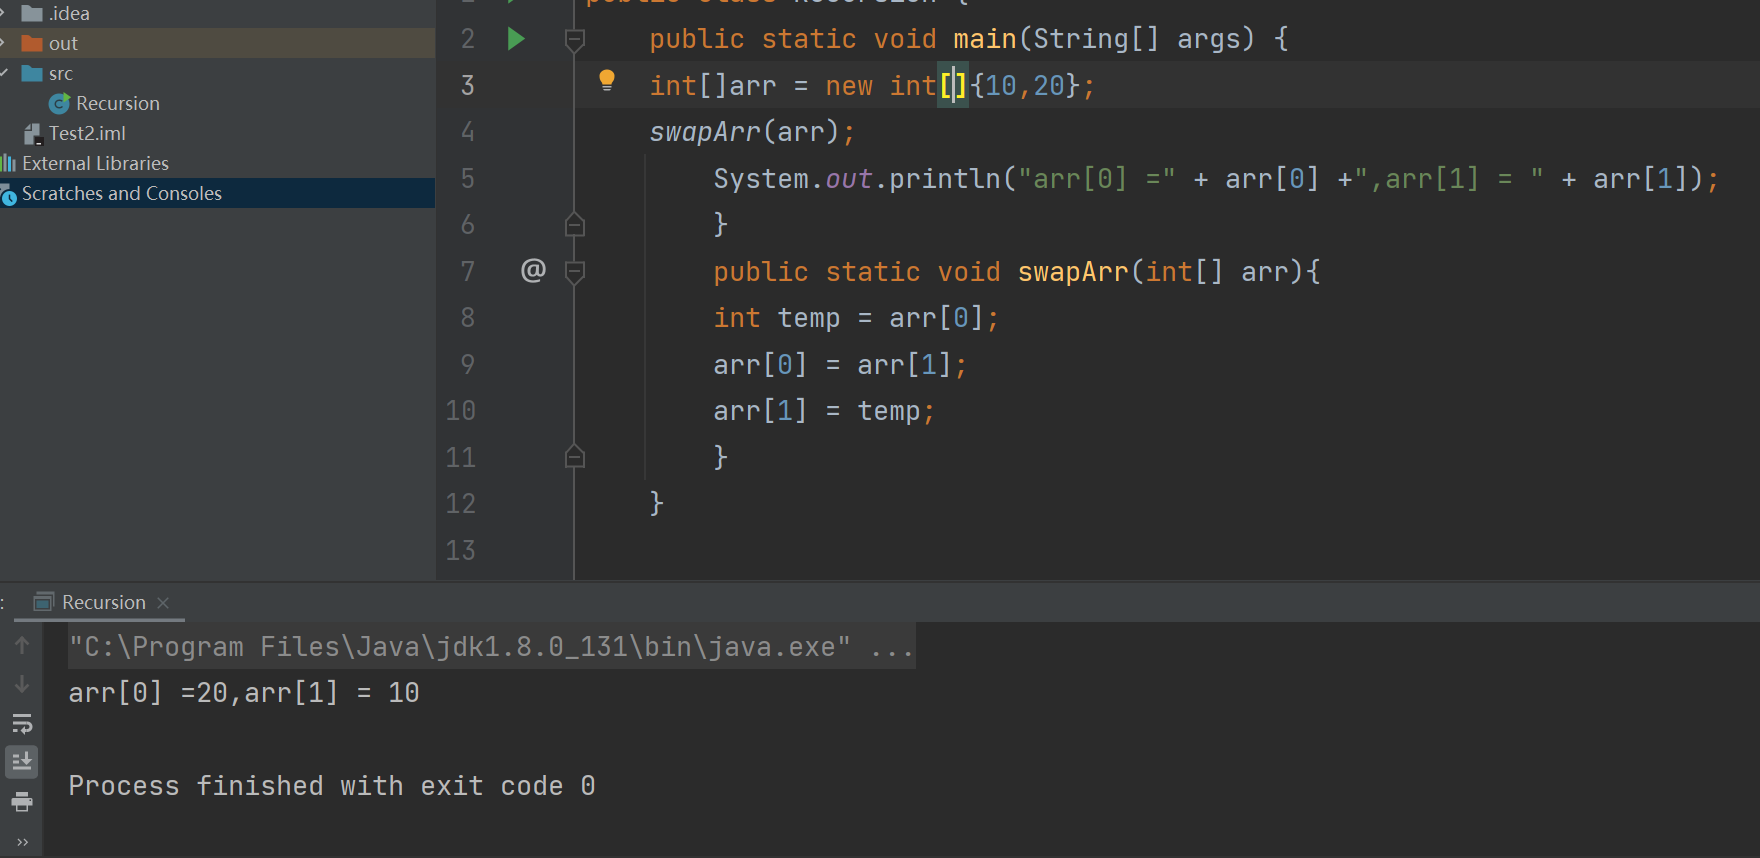
Task: Click 'Process finished with exit code 0'
Action: click(332, 786)
